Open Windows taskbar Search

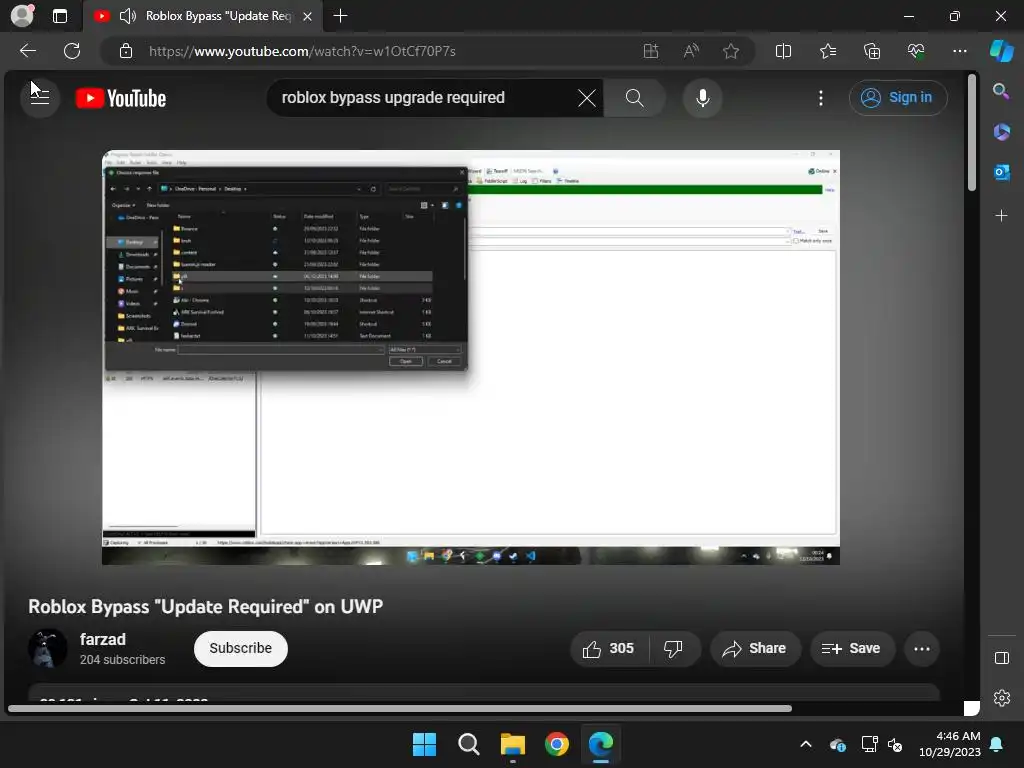[468, 744]
